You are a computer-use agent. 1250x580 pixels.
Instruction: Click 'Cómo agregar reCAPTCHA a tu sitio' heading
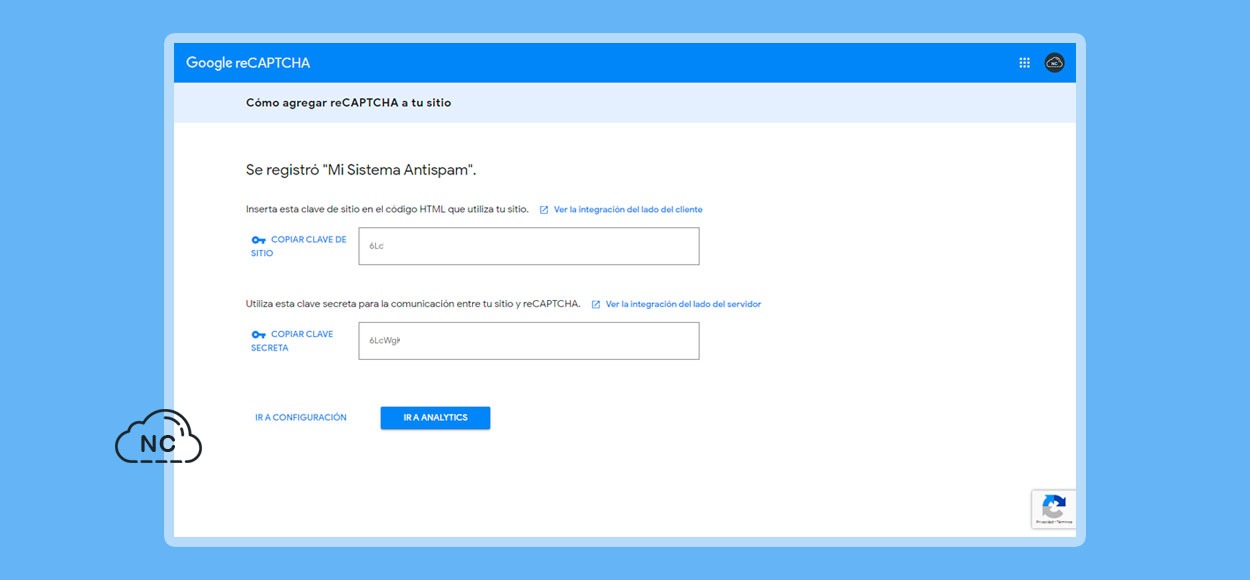click(348, 103)
